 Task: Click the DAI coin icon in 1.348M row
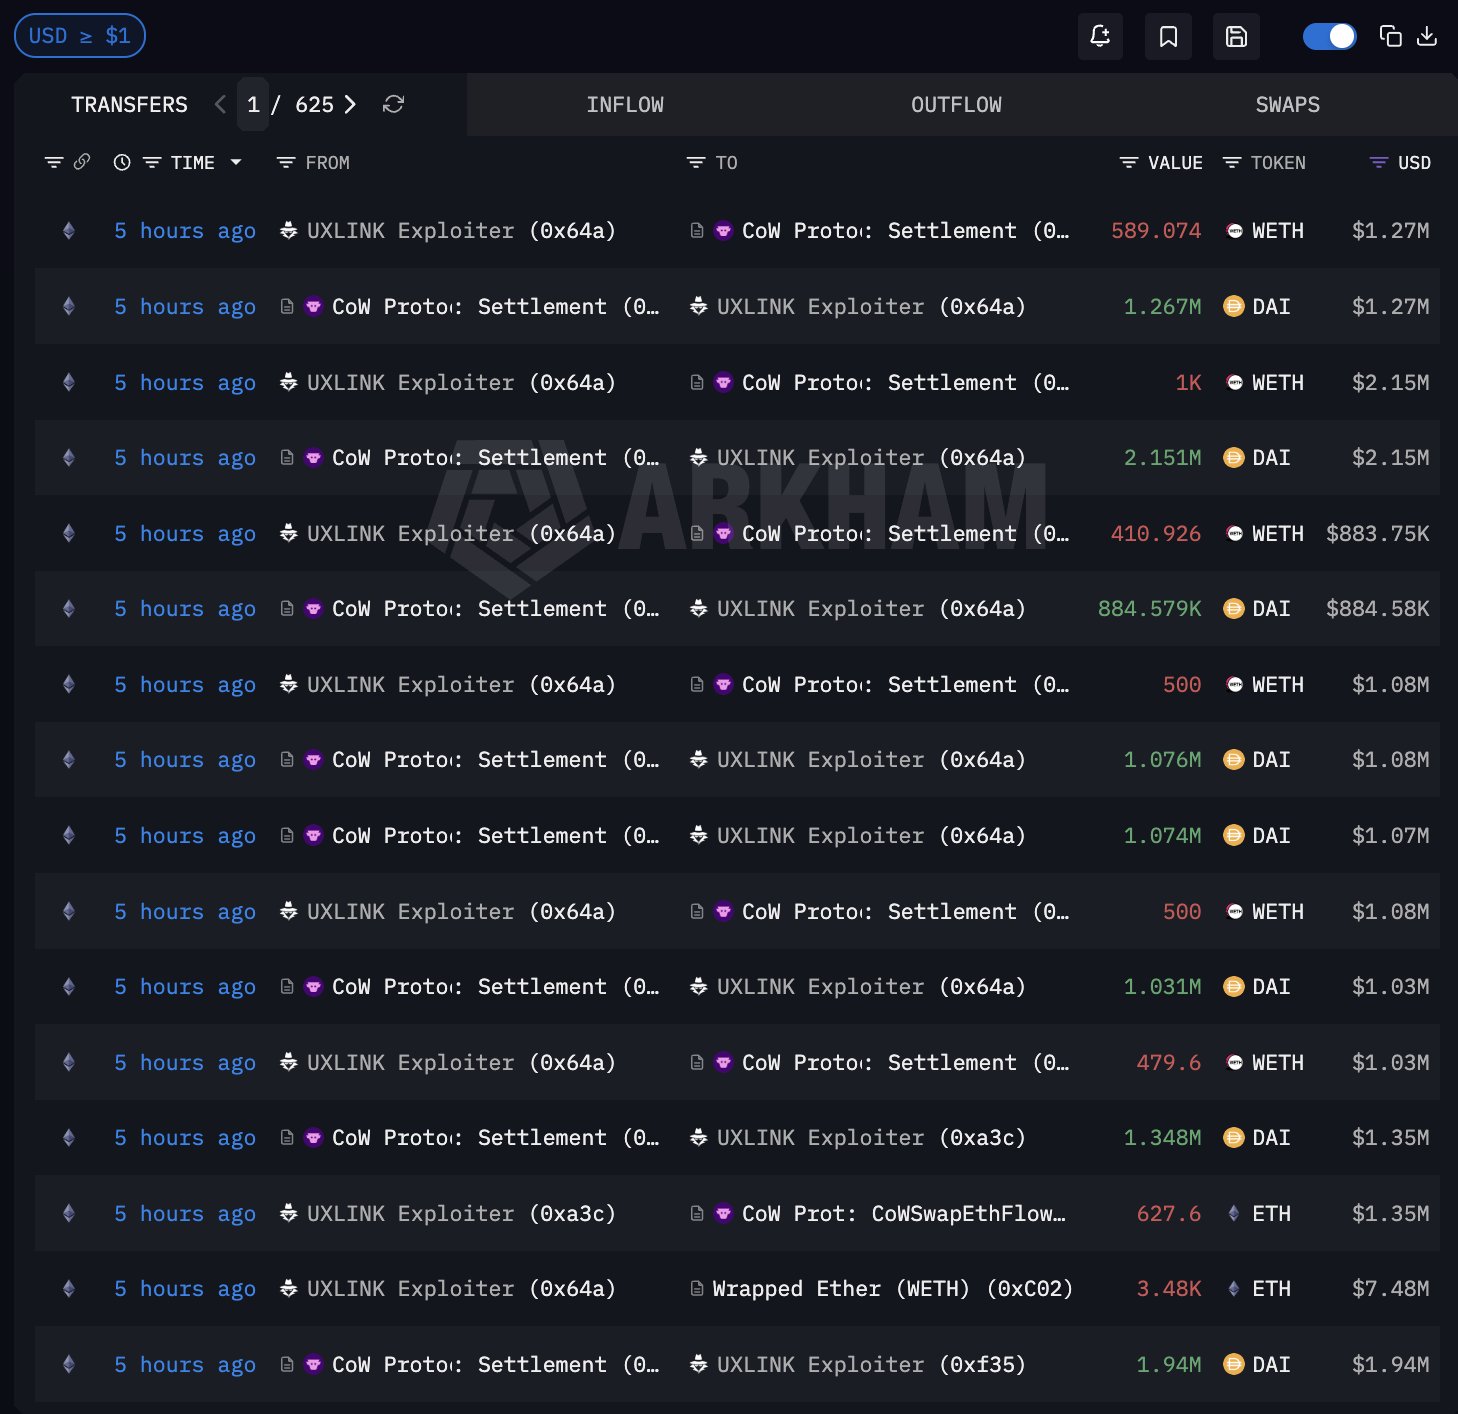[1234, 1138]
